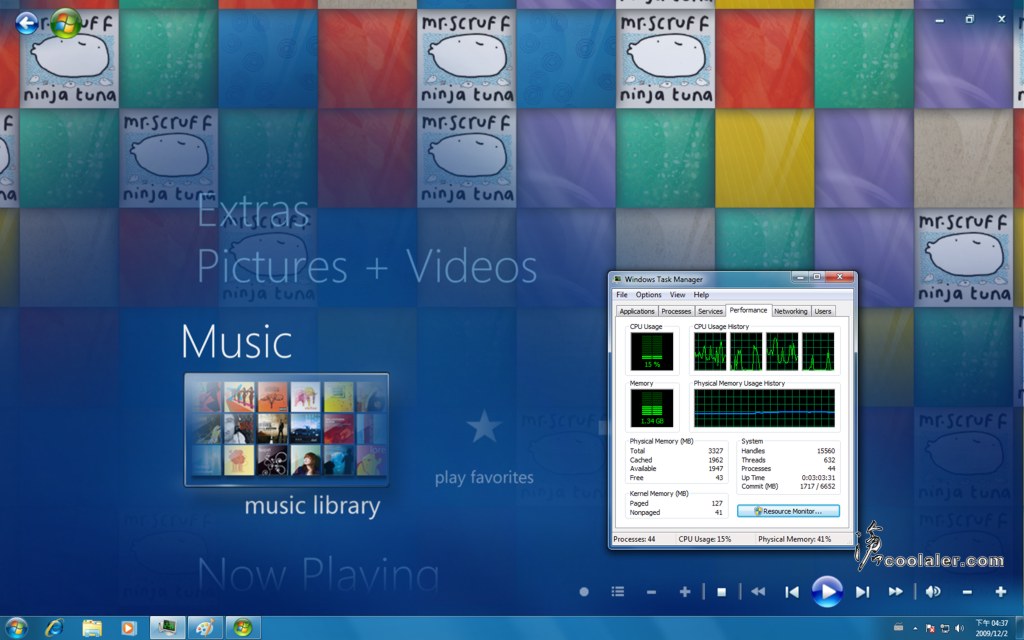The image size is (1024, 640).
Task: Click the Resource Monitor button
Action: tap(788, 511)
